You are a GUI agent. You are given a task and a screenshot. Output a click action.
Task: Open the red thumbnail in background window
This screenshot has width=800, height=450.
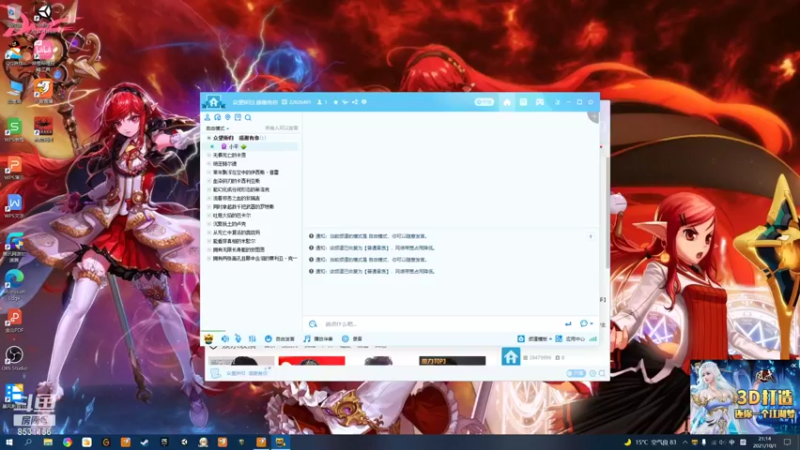point(311,361)
